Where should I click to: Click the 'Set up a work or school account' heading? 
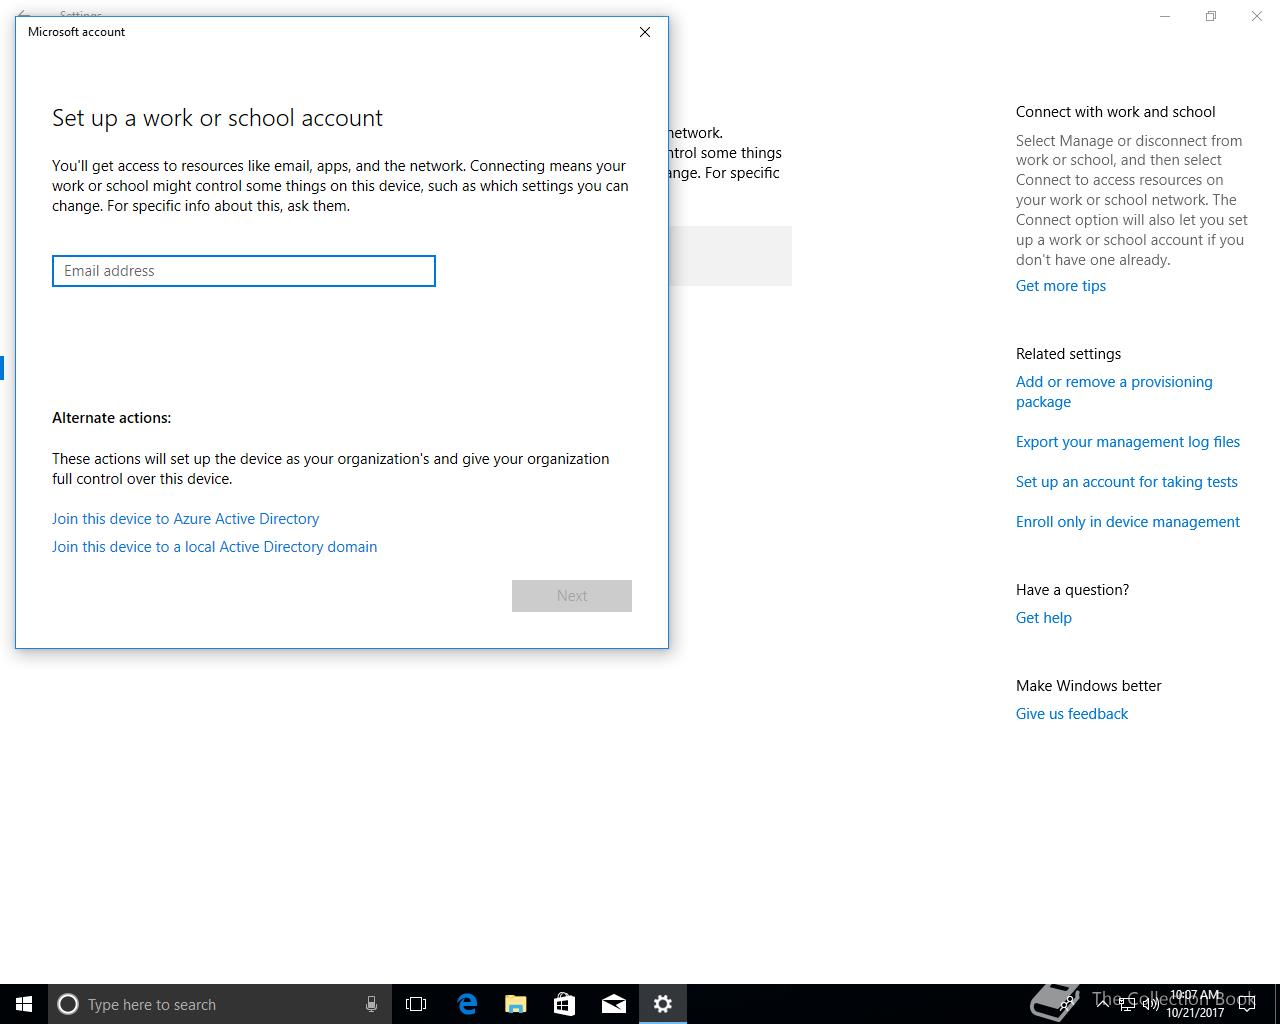pos(217,118)
